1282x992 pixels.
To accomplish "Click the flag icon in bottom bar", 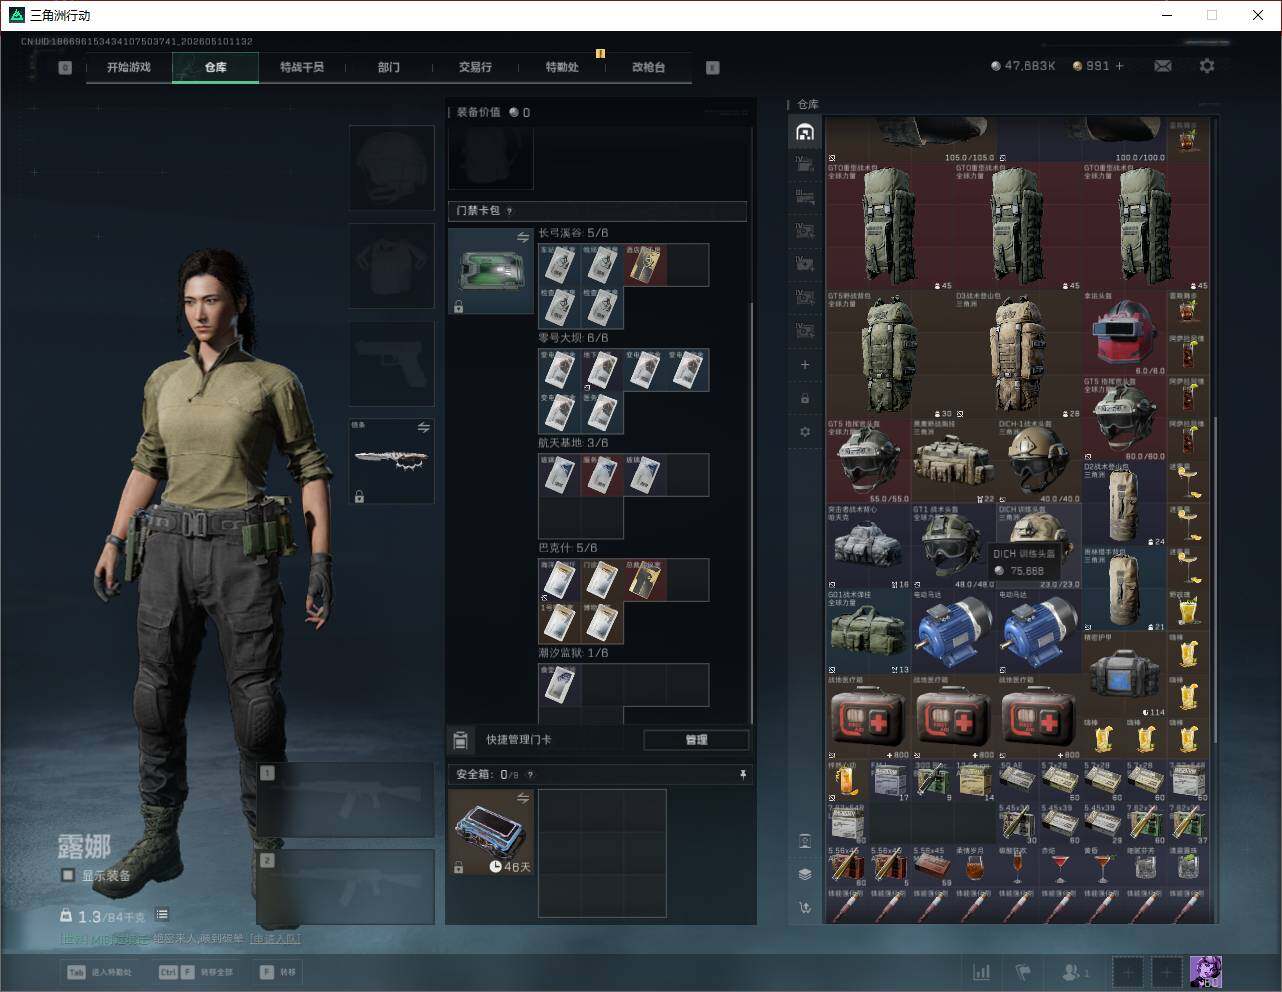I will pos(1023,972).
